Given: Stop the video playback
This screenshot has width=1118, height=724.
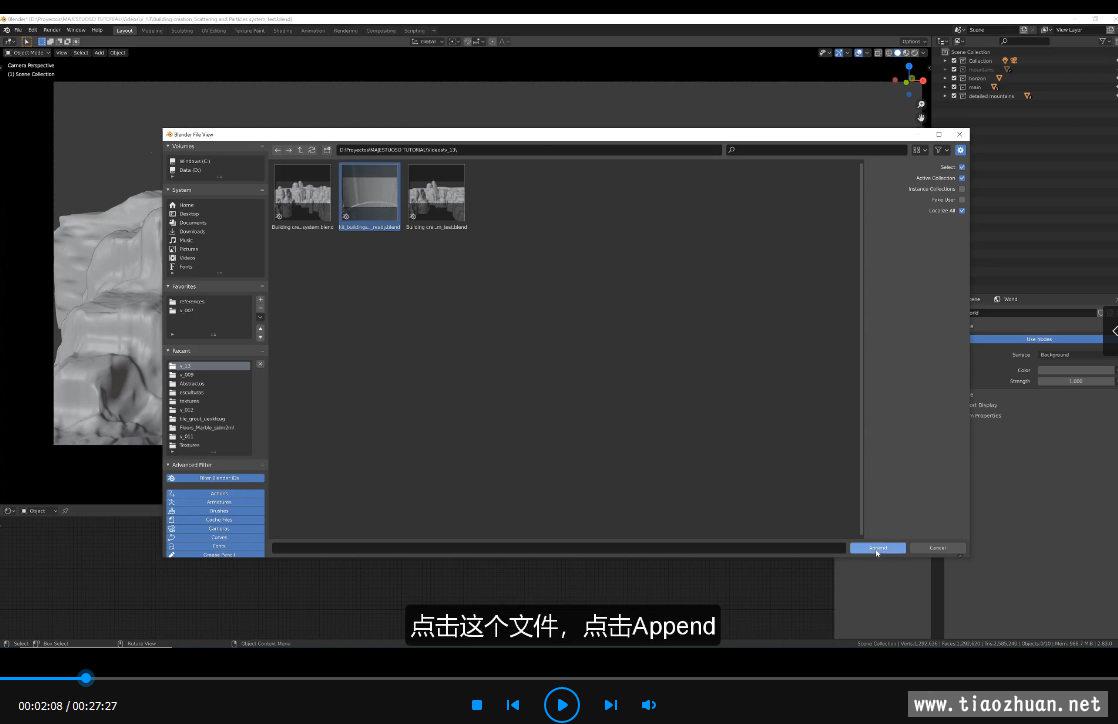Looking at the screenshot, I should 477,705.
